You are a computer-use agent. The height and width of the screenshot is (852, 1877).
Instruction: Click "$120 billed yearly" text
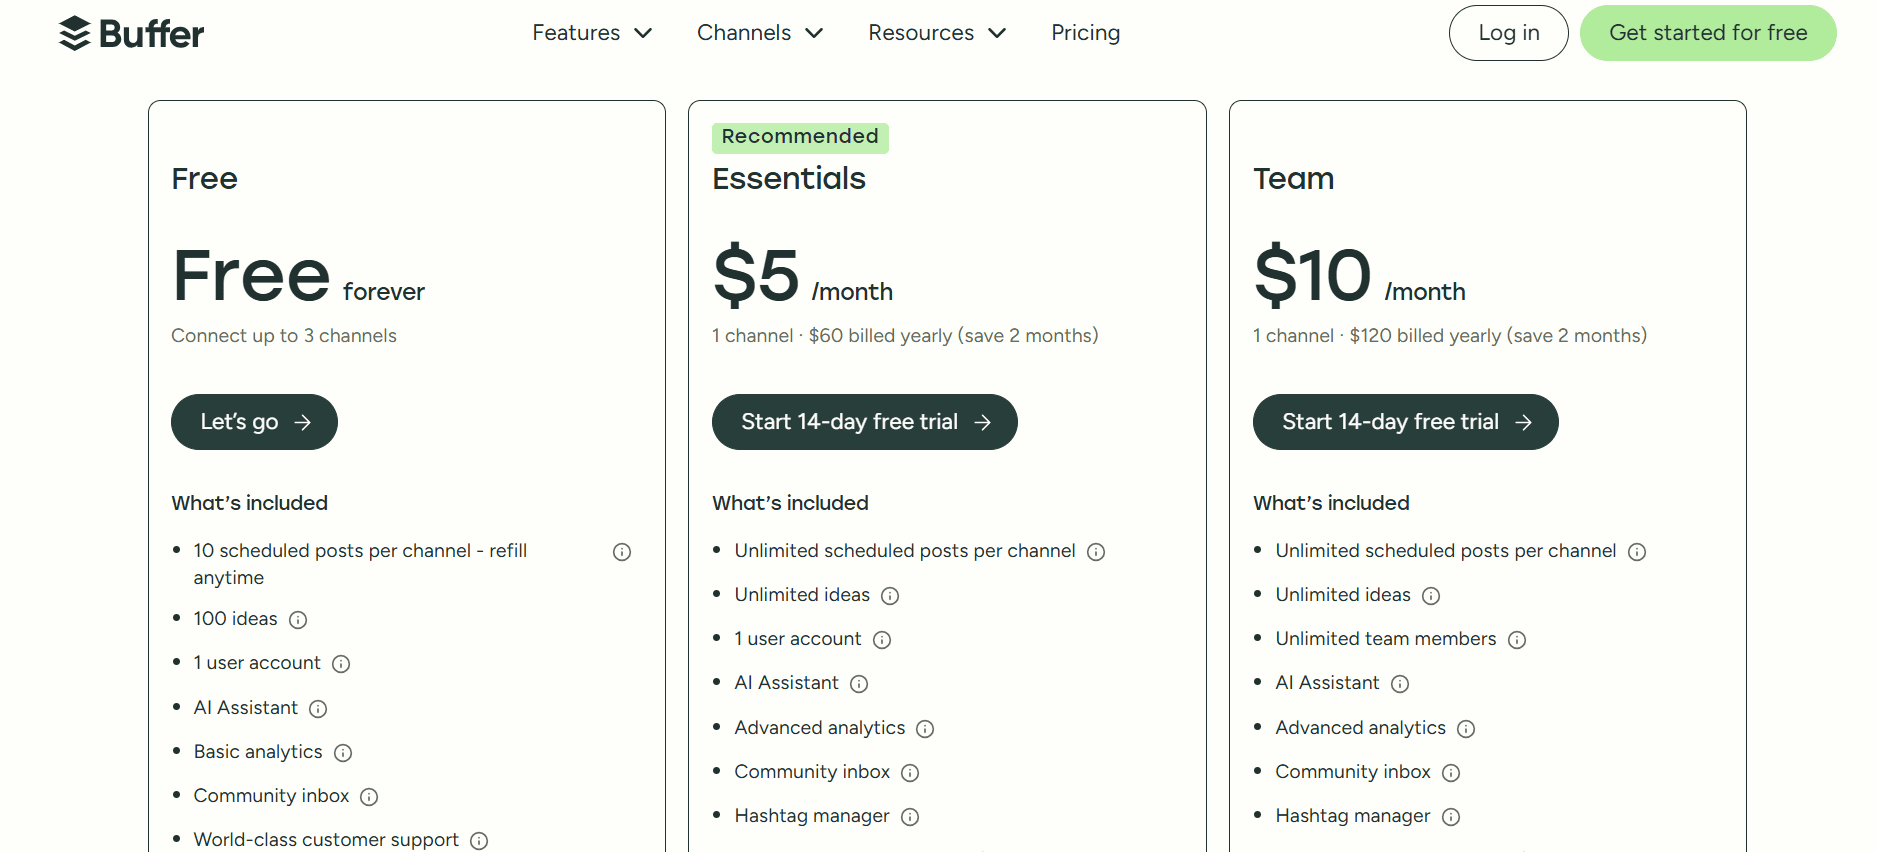point(1425,336)
